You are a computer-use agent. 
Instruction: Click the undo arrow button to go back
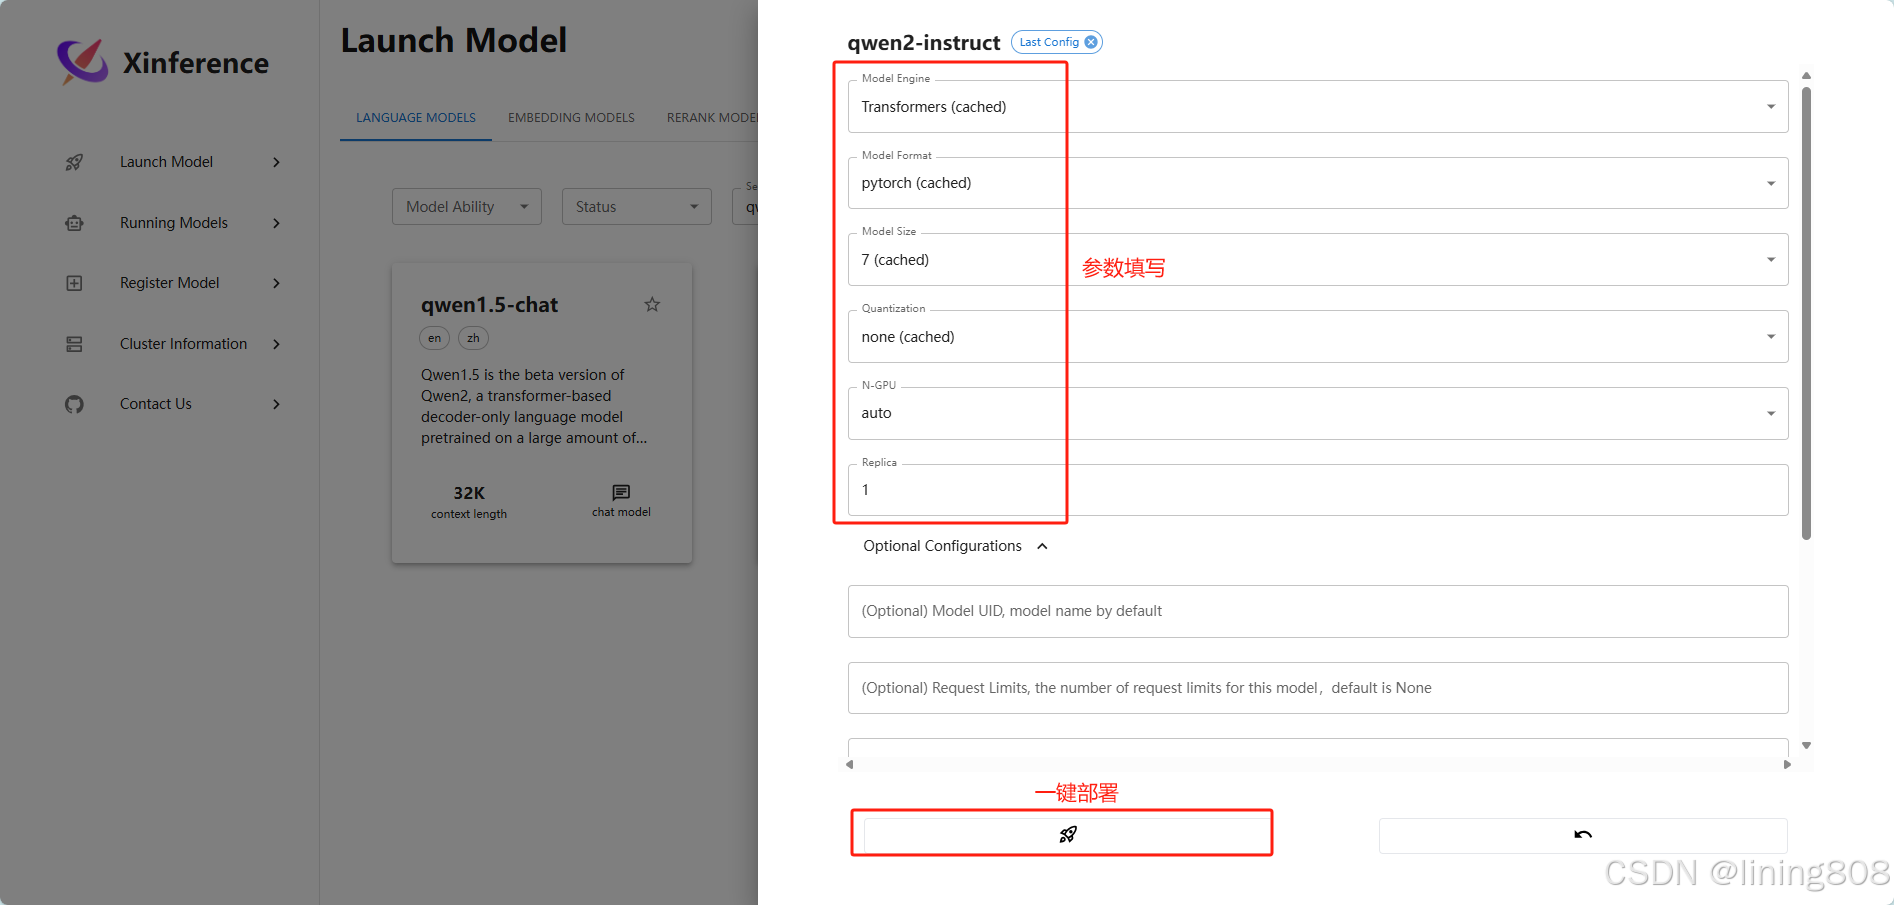(x=1583, y=835)
